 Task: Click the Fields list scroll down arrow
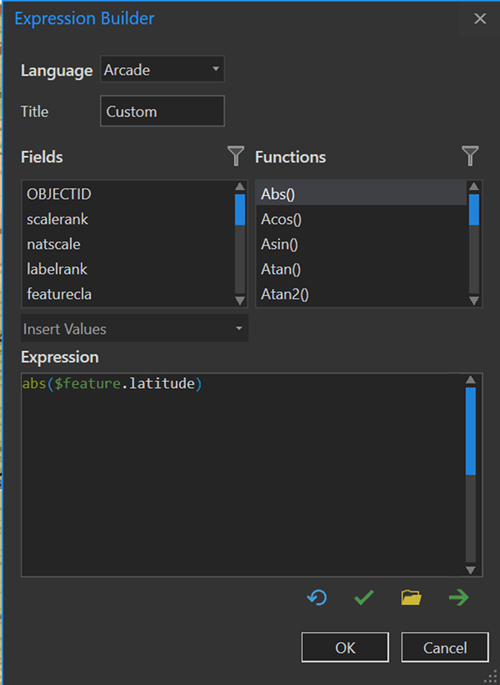[240, 301]
